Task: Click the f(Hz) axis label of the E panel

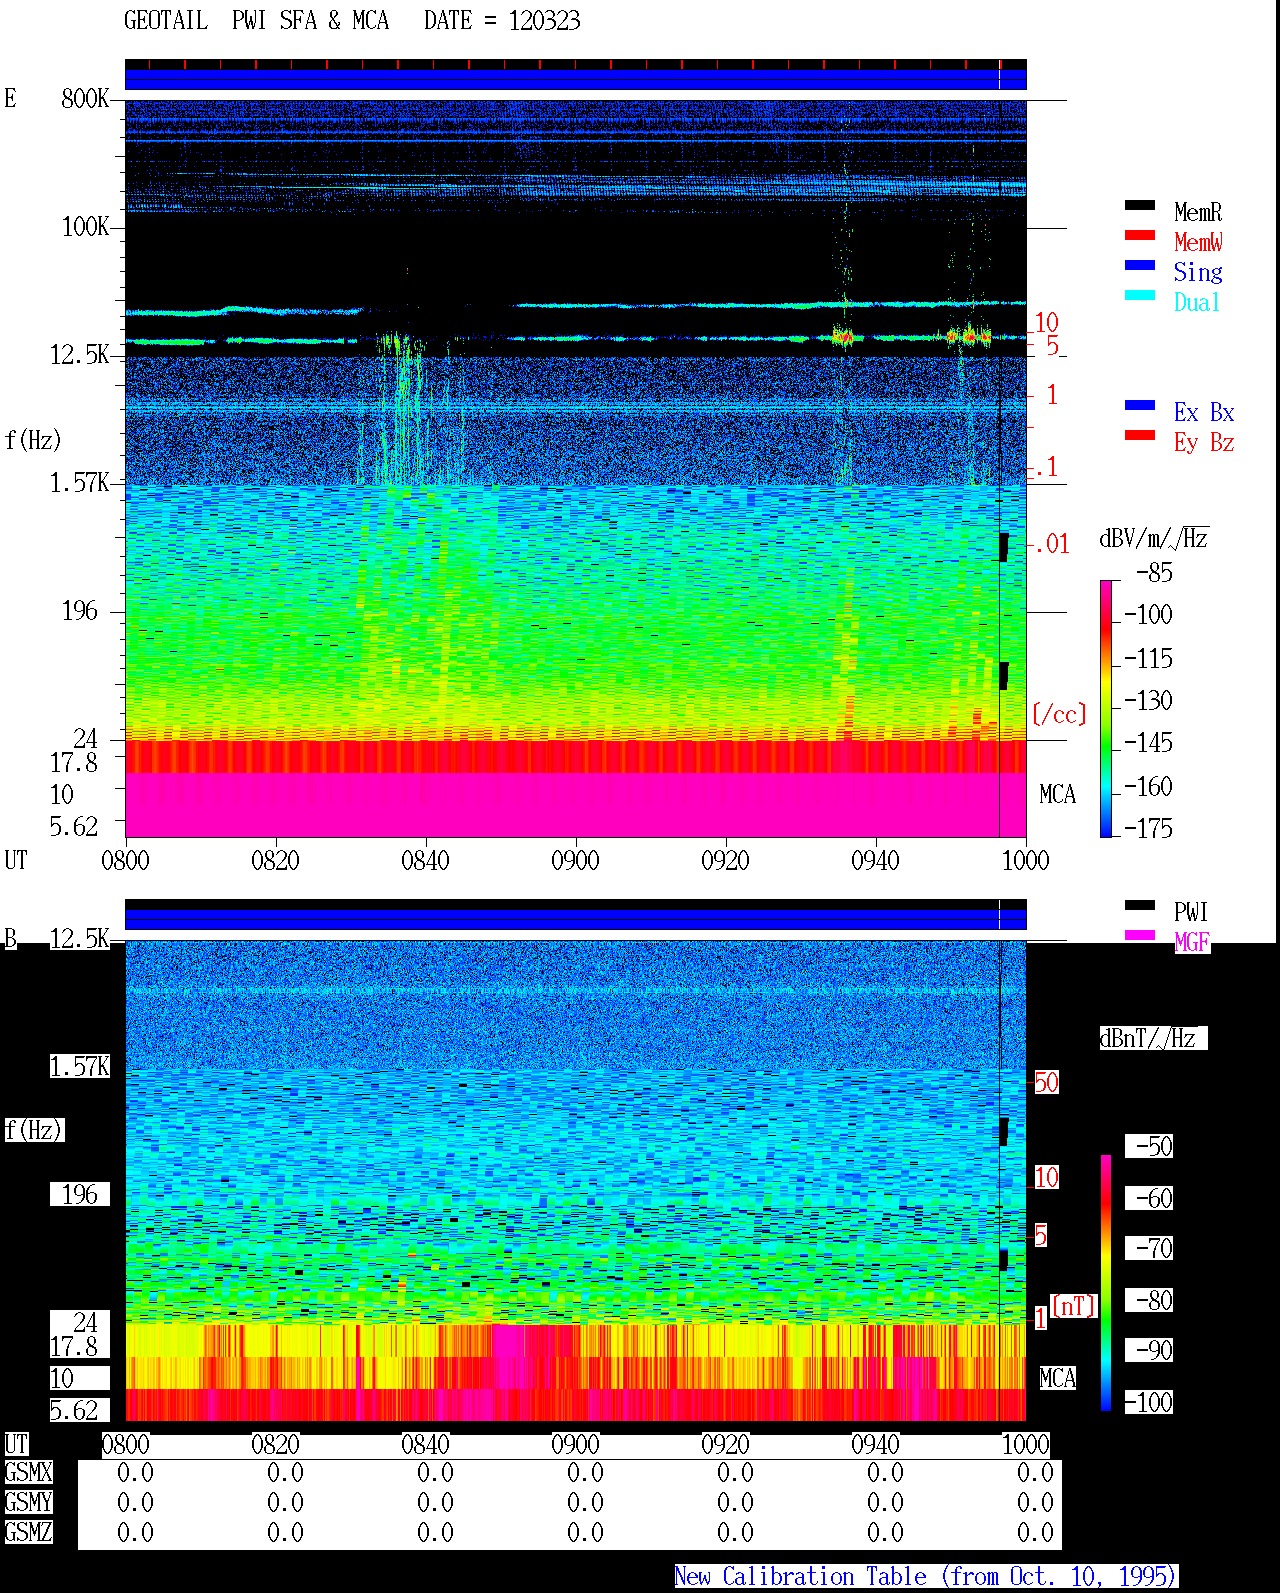Action: (33, 440)
